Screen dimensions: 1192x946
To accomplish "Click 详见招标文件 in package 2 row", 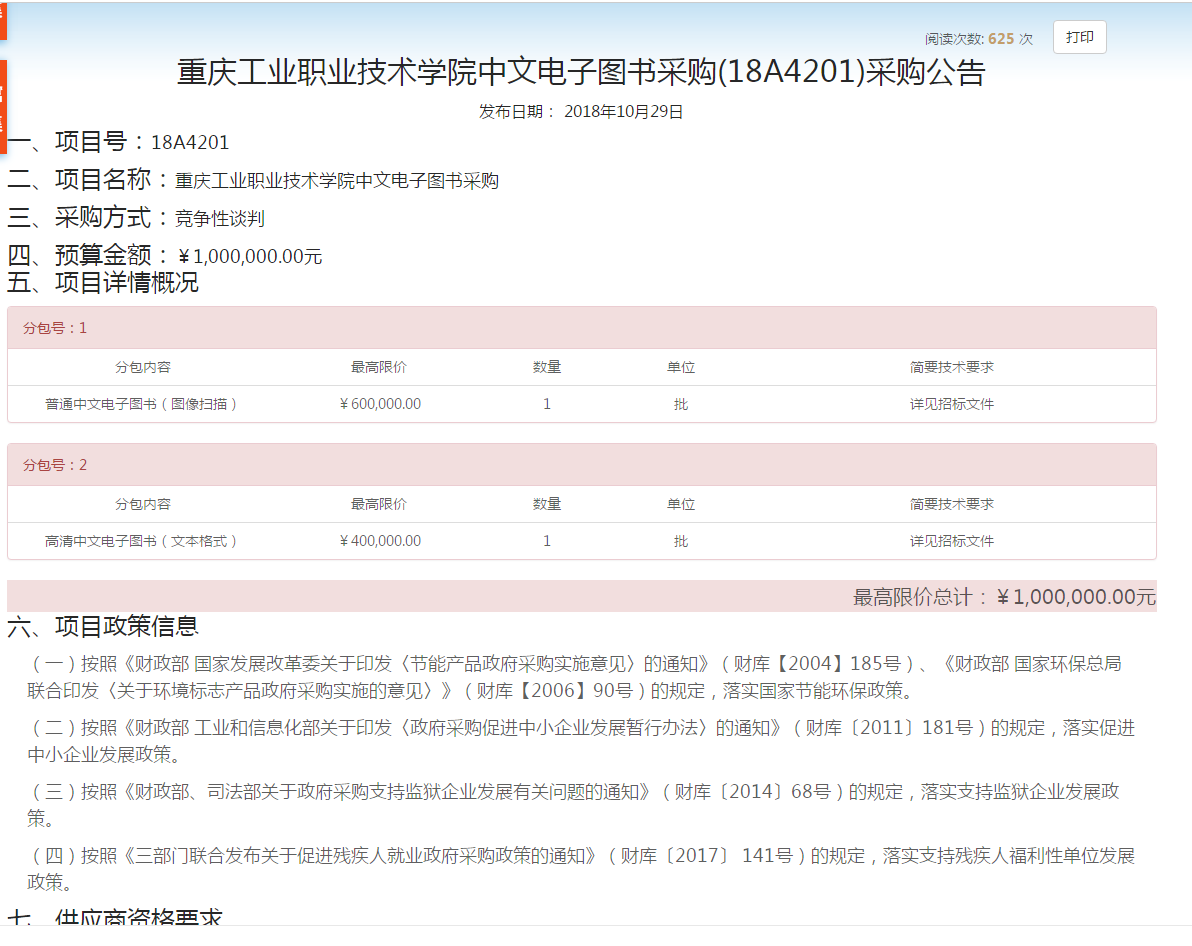I will pos(951,541).
